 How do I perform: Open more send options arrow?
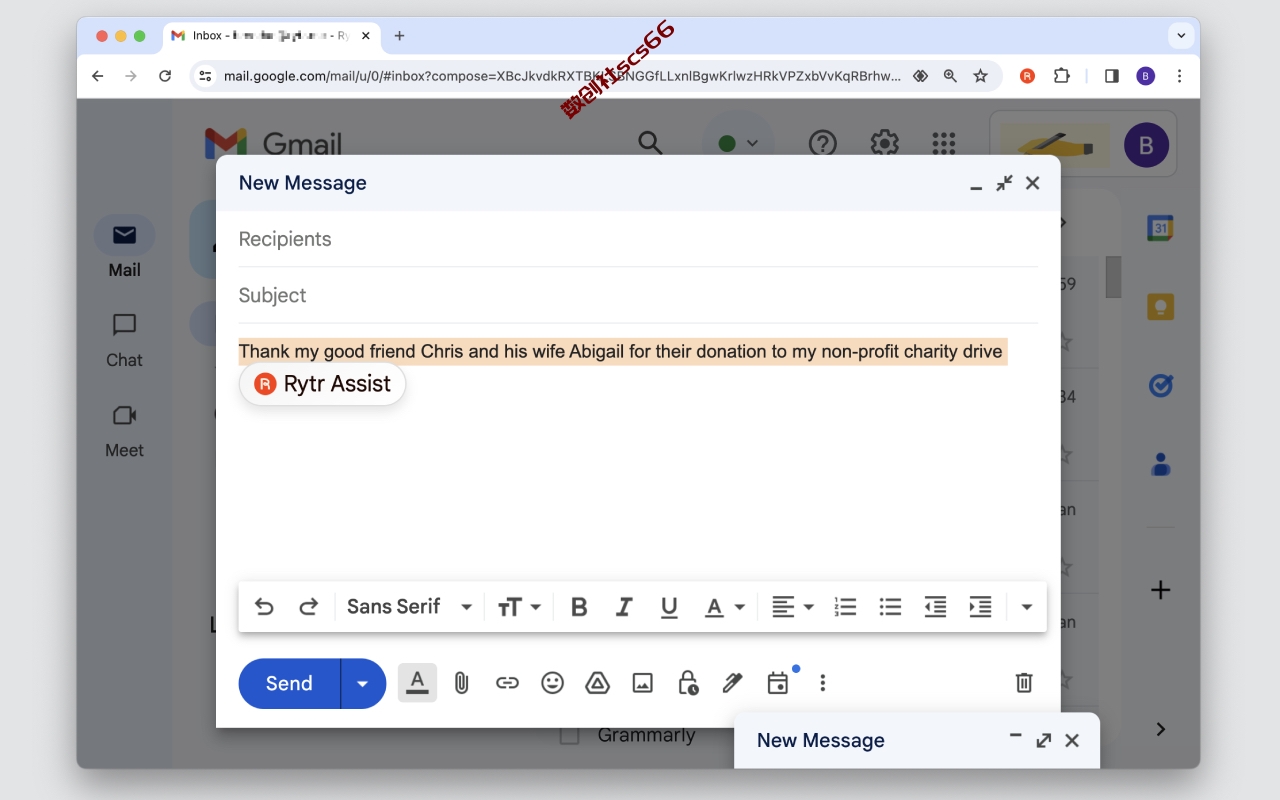363,683
